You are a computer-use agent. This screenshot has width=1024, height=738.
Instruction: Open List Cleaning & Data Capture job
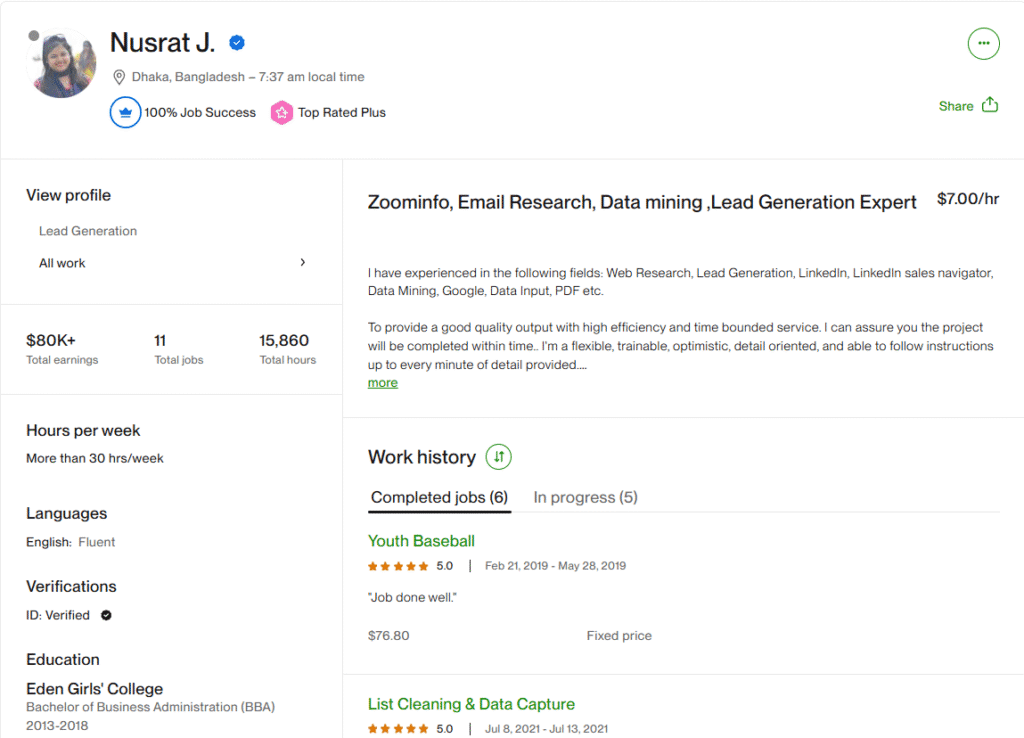[x=472, y=704]
